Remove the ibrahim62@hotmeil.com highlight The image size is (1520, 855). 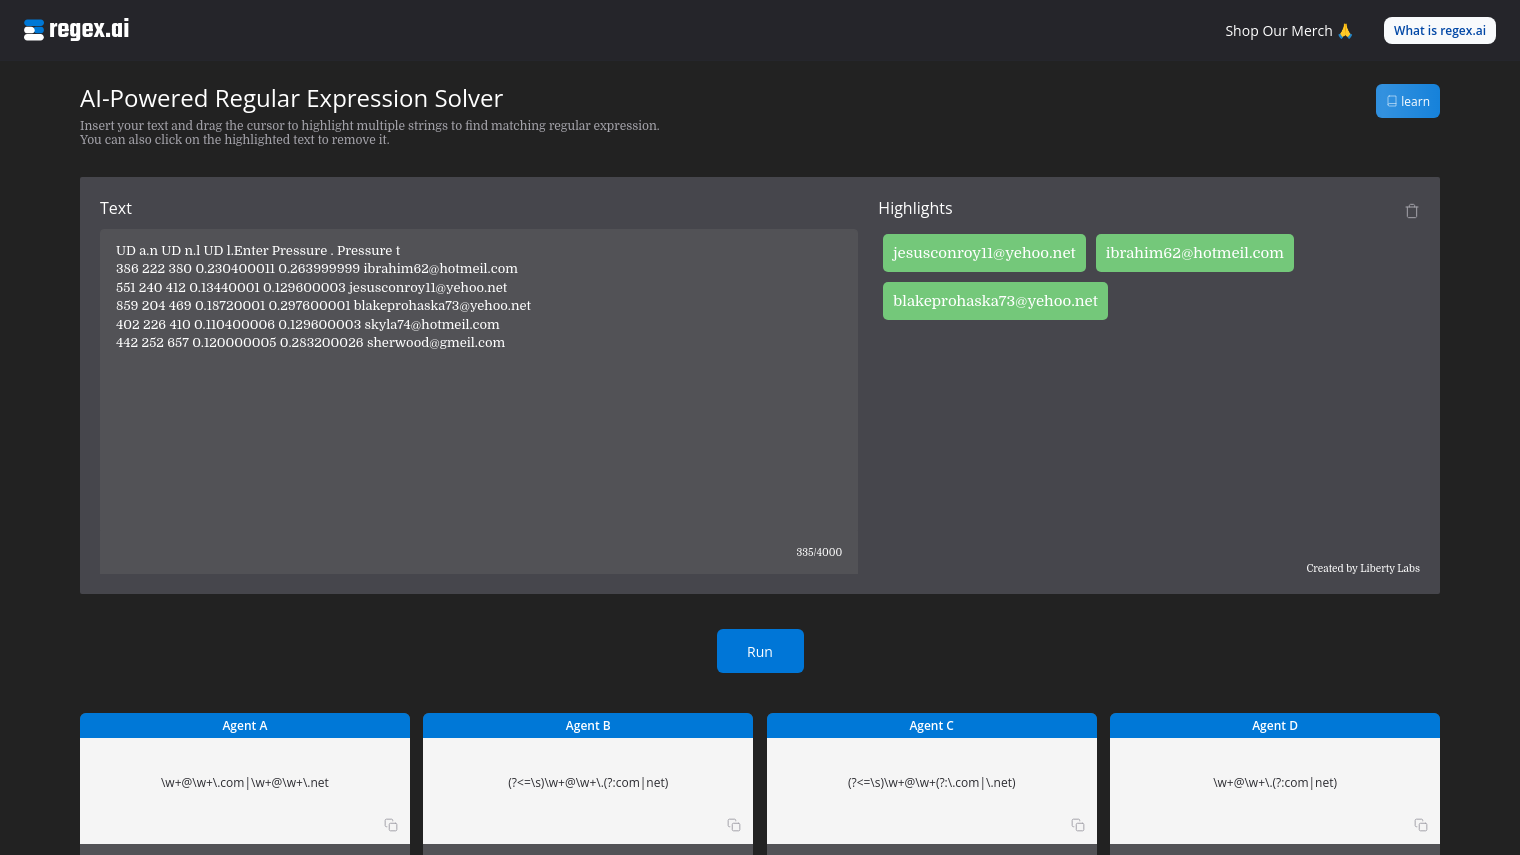pos(1194,253)
